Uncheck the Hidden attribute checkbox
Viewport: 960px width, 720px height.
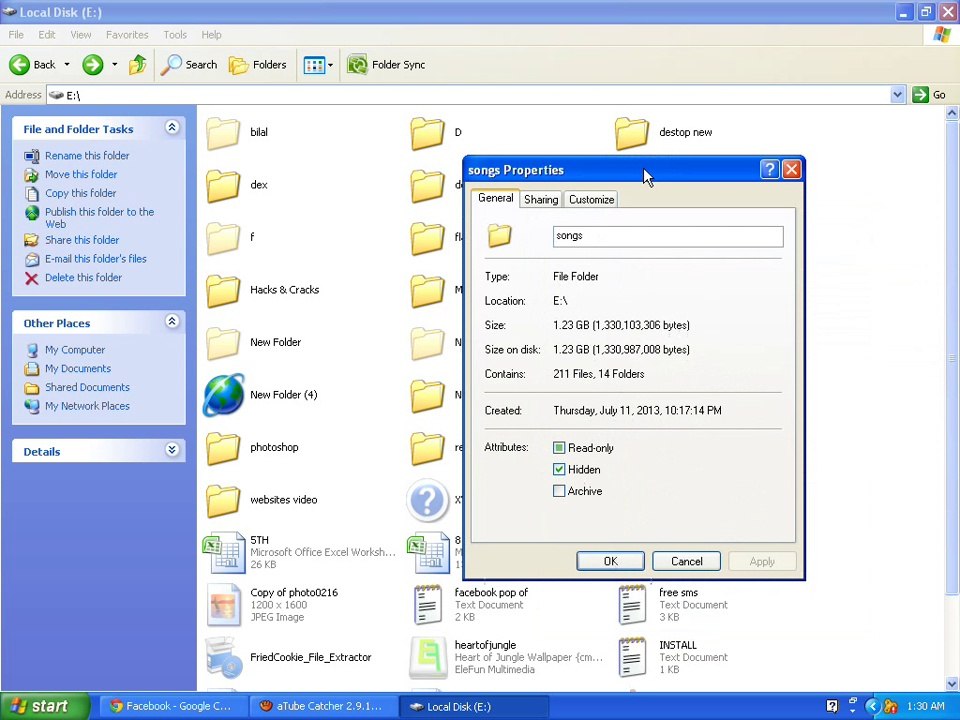pyautogui.click(x=559, y=470)
